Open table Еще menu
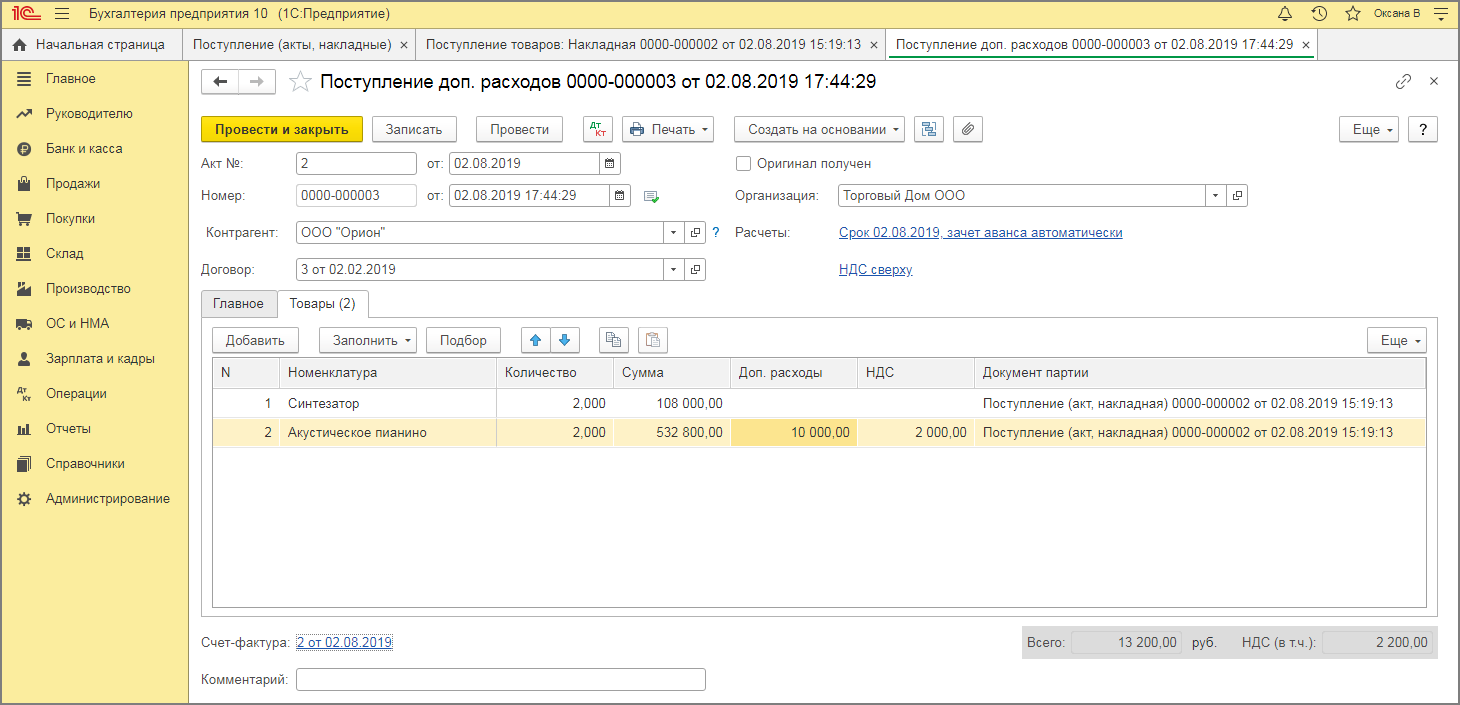Screen dimensions: 1460x705 pyautogui.click(x=1397, y=340)
